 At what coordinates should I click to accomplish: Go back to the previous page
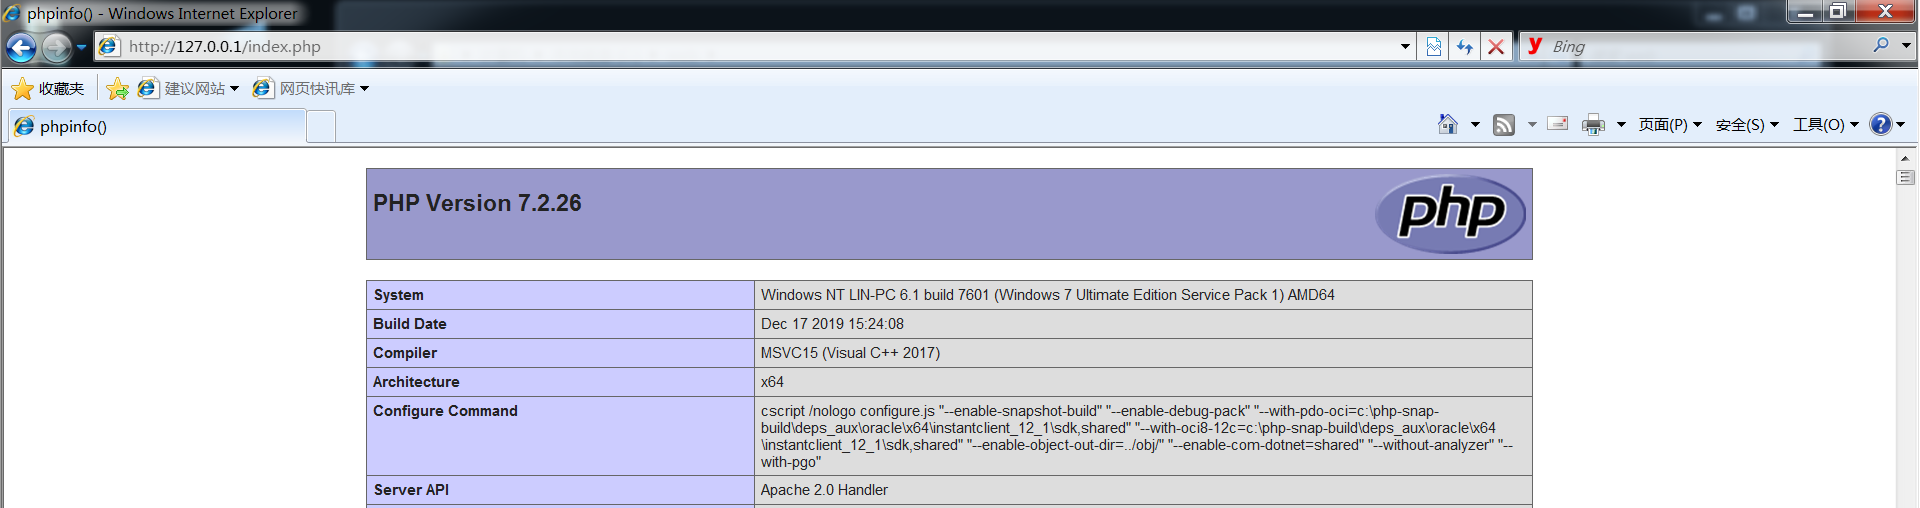pos(21,47)
